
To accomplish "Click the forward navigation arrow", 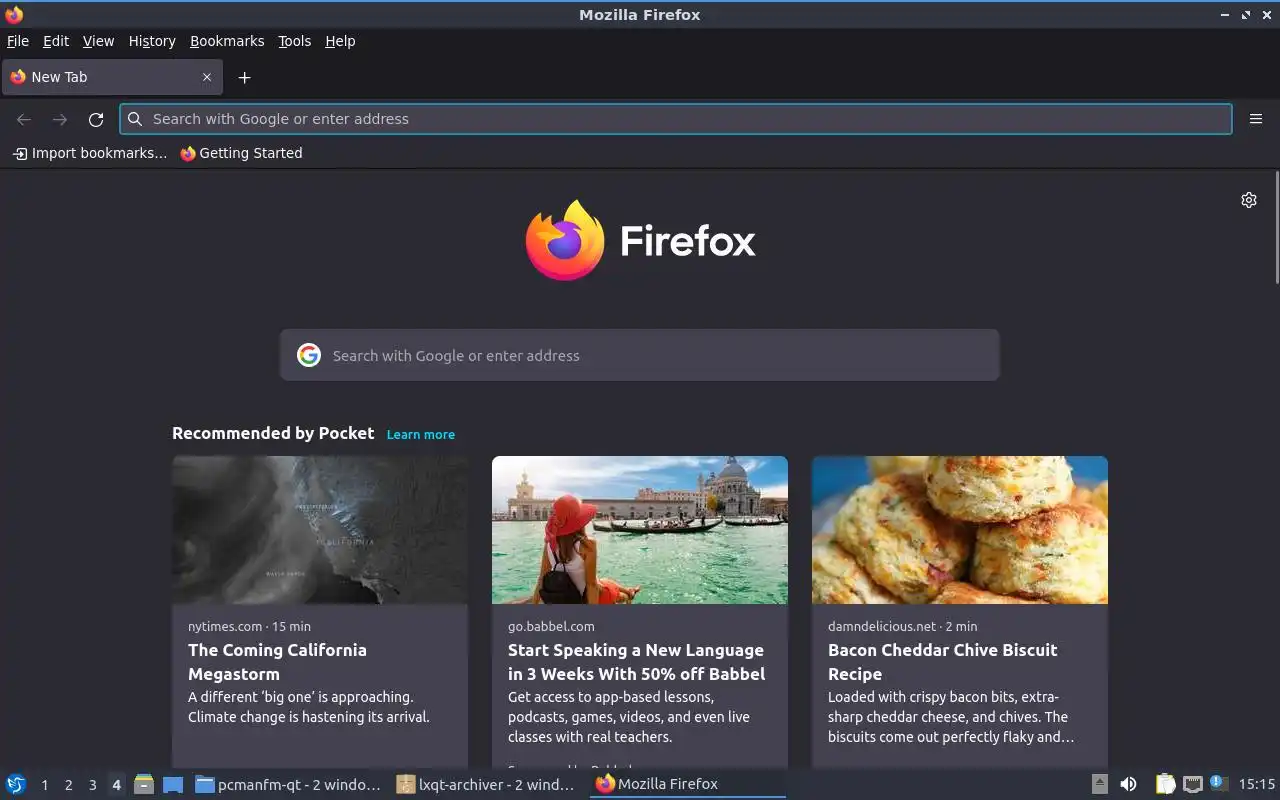I will 60,119.
